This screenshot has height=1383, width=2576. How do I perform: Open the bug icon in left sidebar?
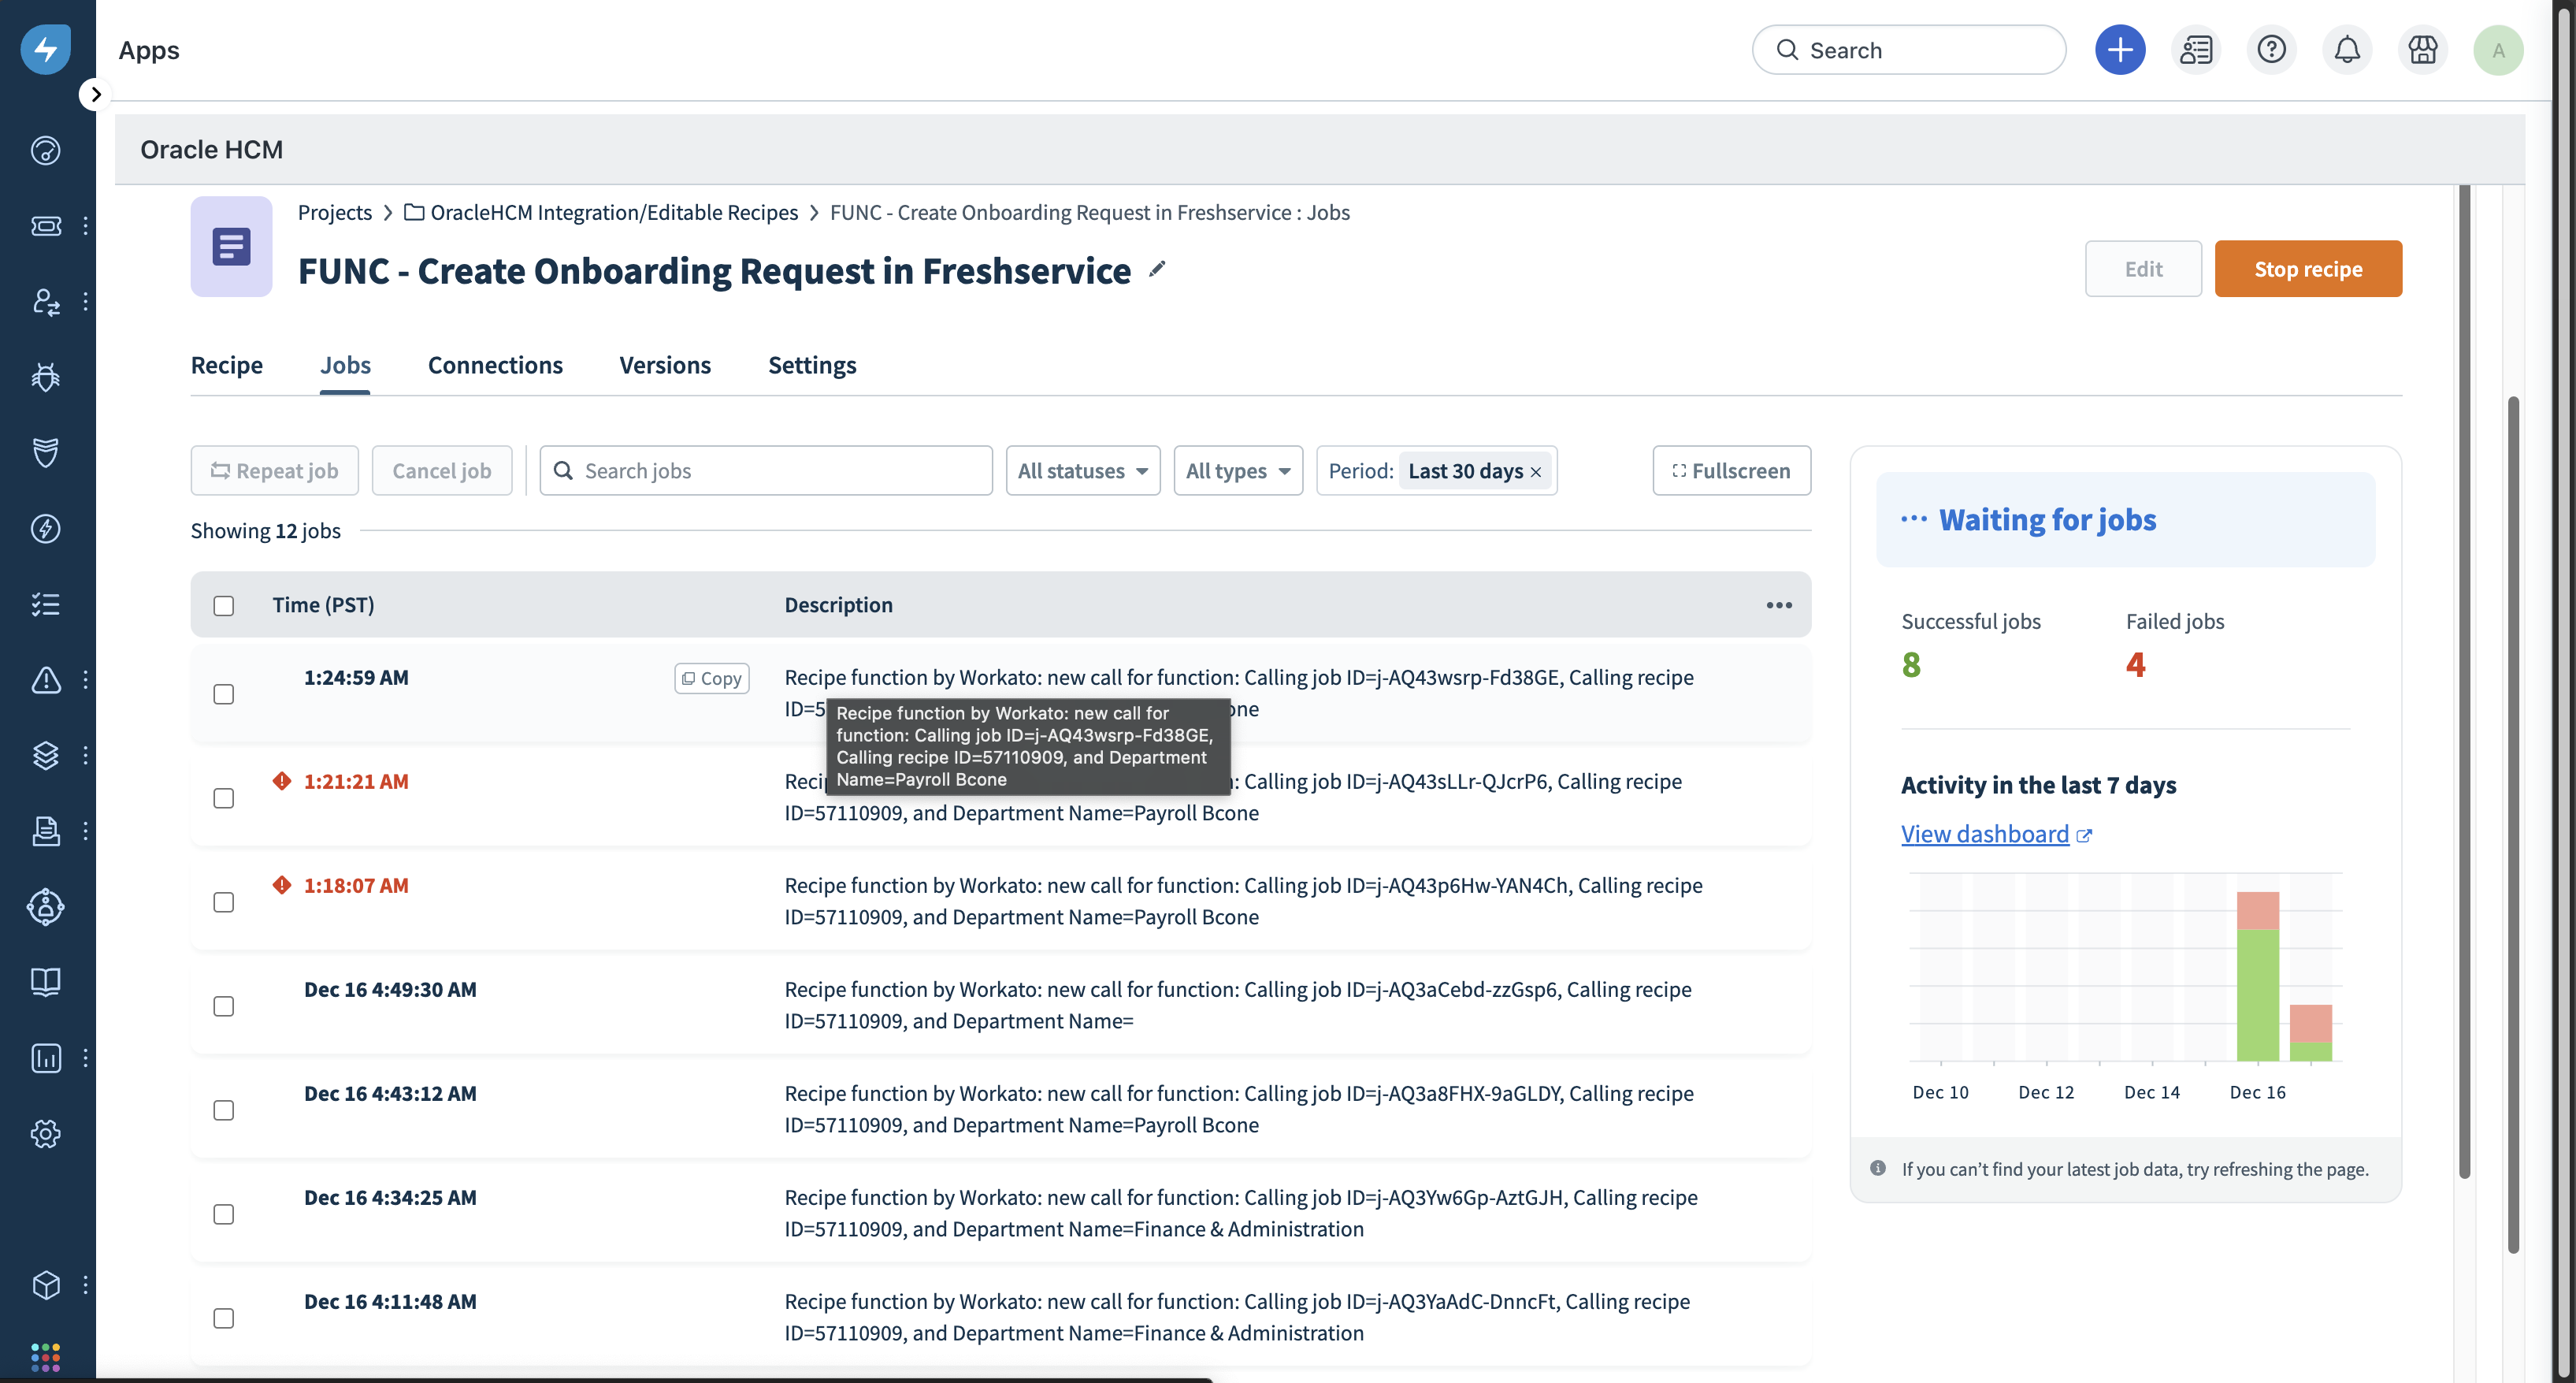tap(46, 377)
